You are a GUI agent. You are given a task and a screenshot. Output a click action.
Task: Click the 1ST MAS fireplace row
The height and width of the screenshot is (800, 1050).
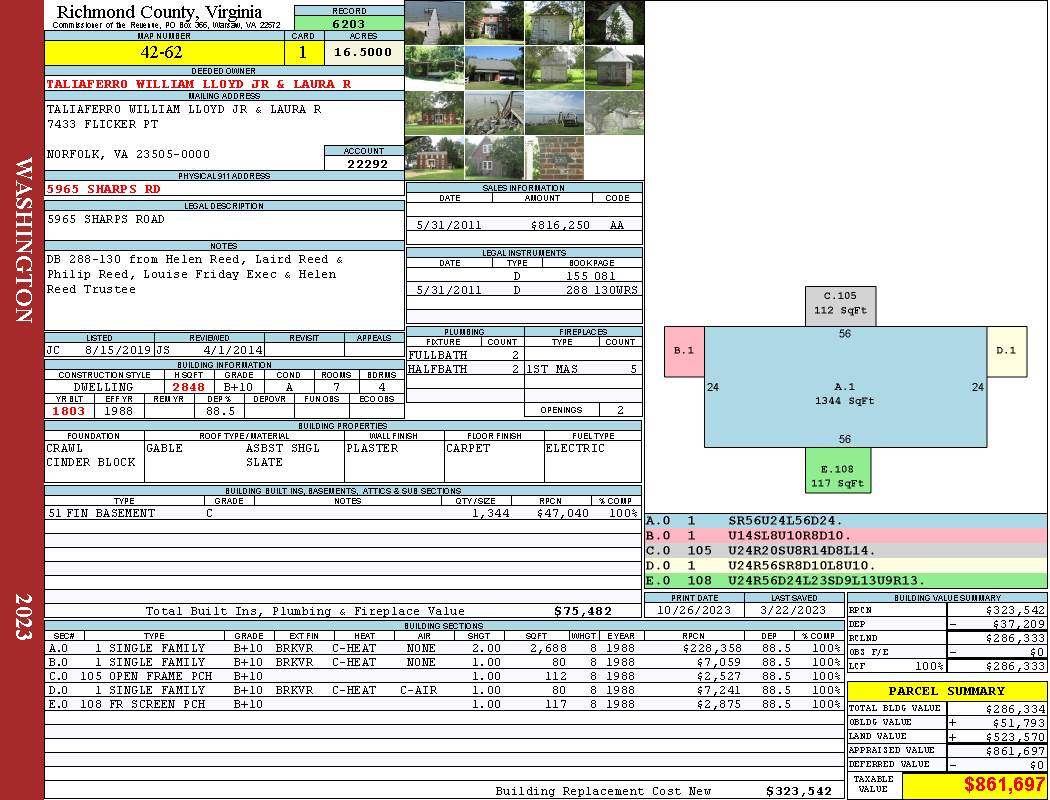(x=583, y=369)
